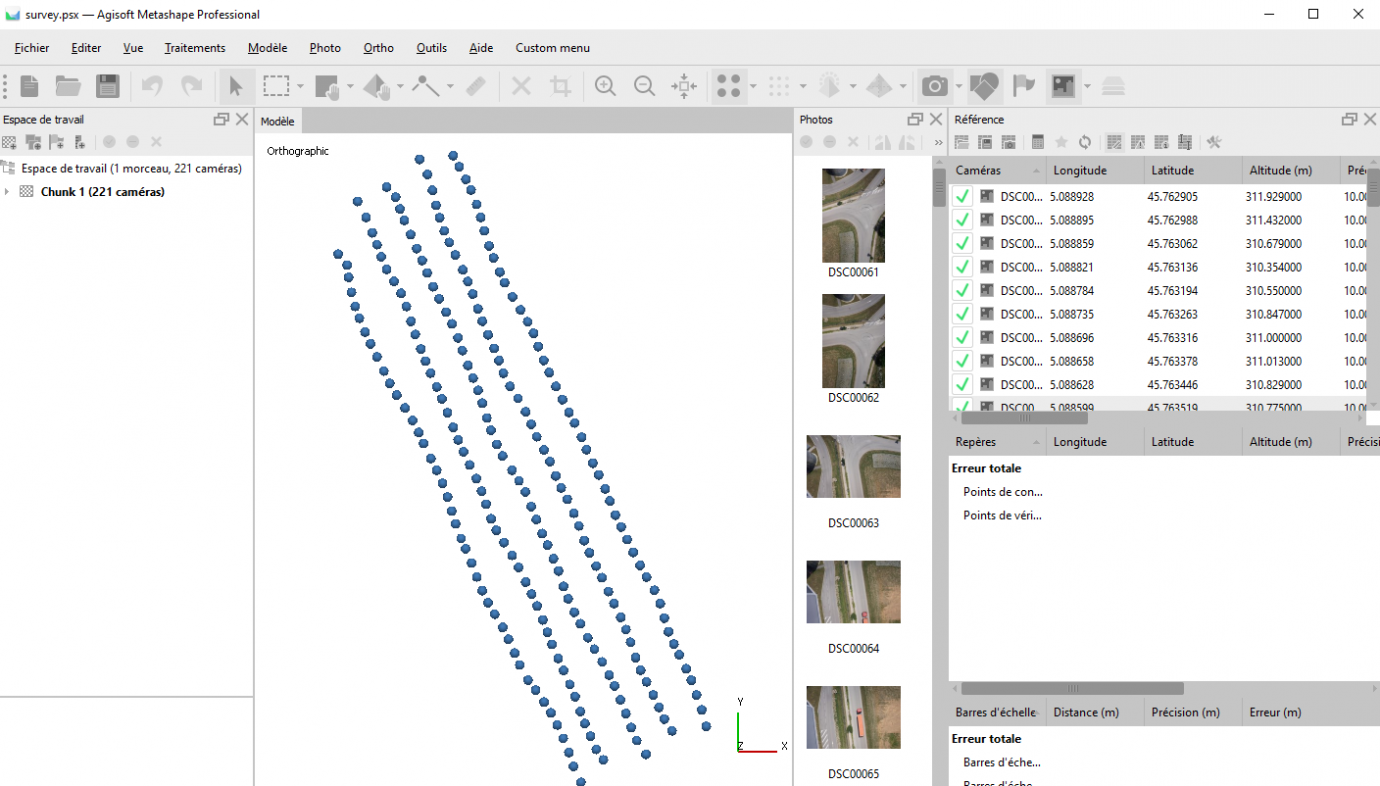Open Reference settings with the wrench icon
Viewport: 1380px width, 786px height.
pyautogui.click(x=1214, y=141)
